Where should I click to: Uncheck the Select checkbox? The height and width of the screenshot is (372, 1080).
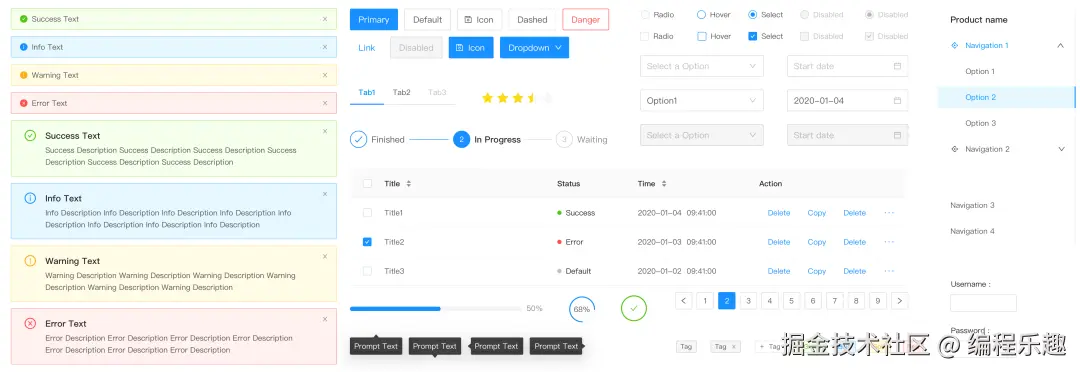pos(753,36)
